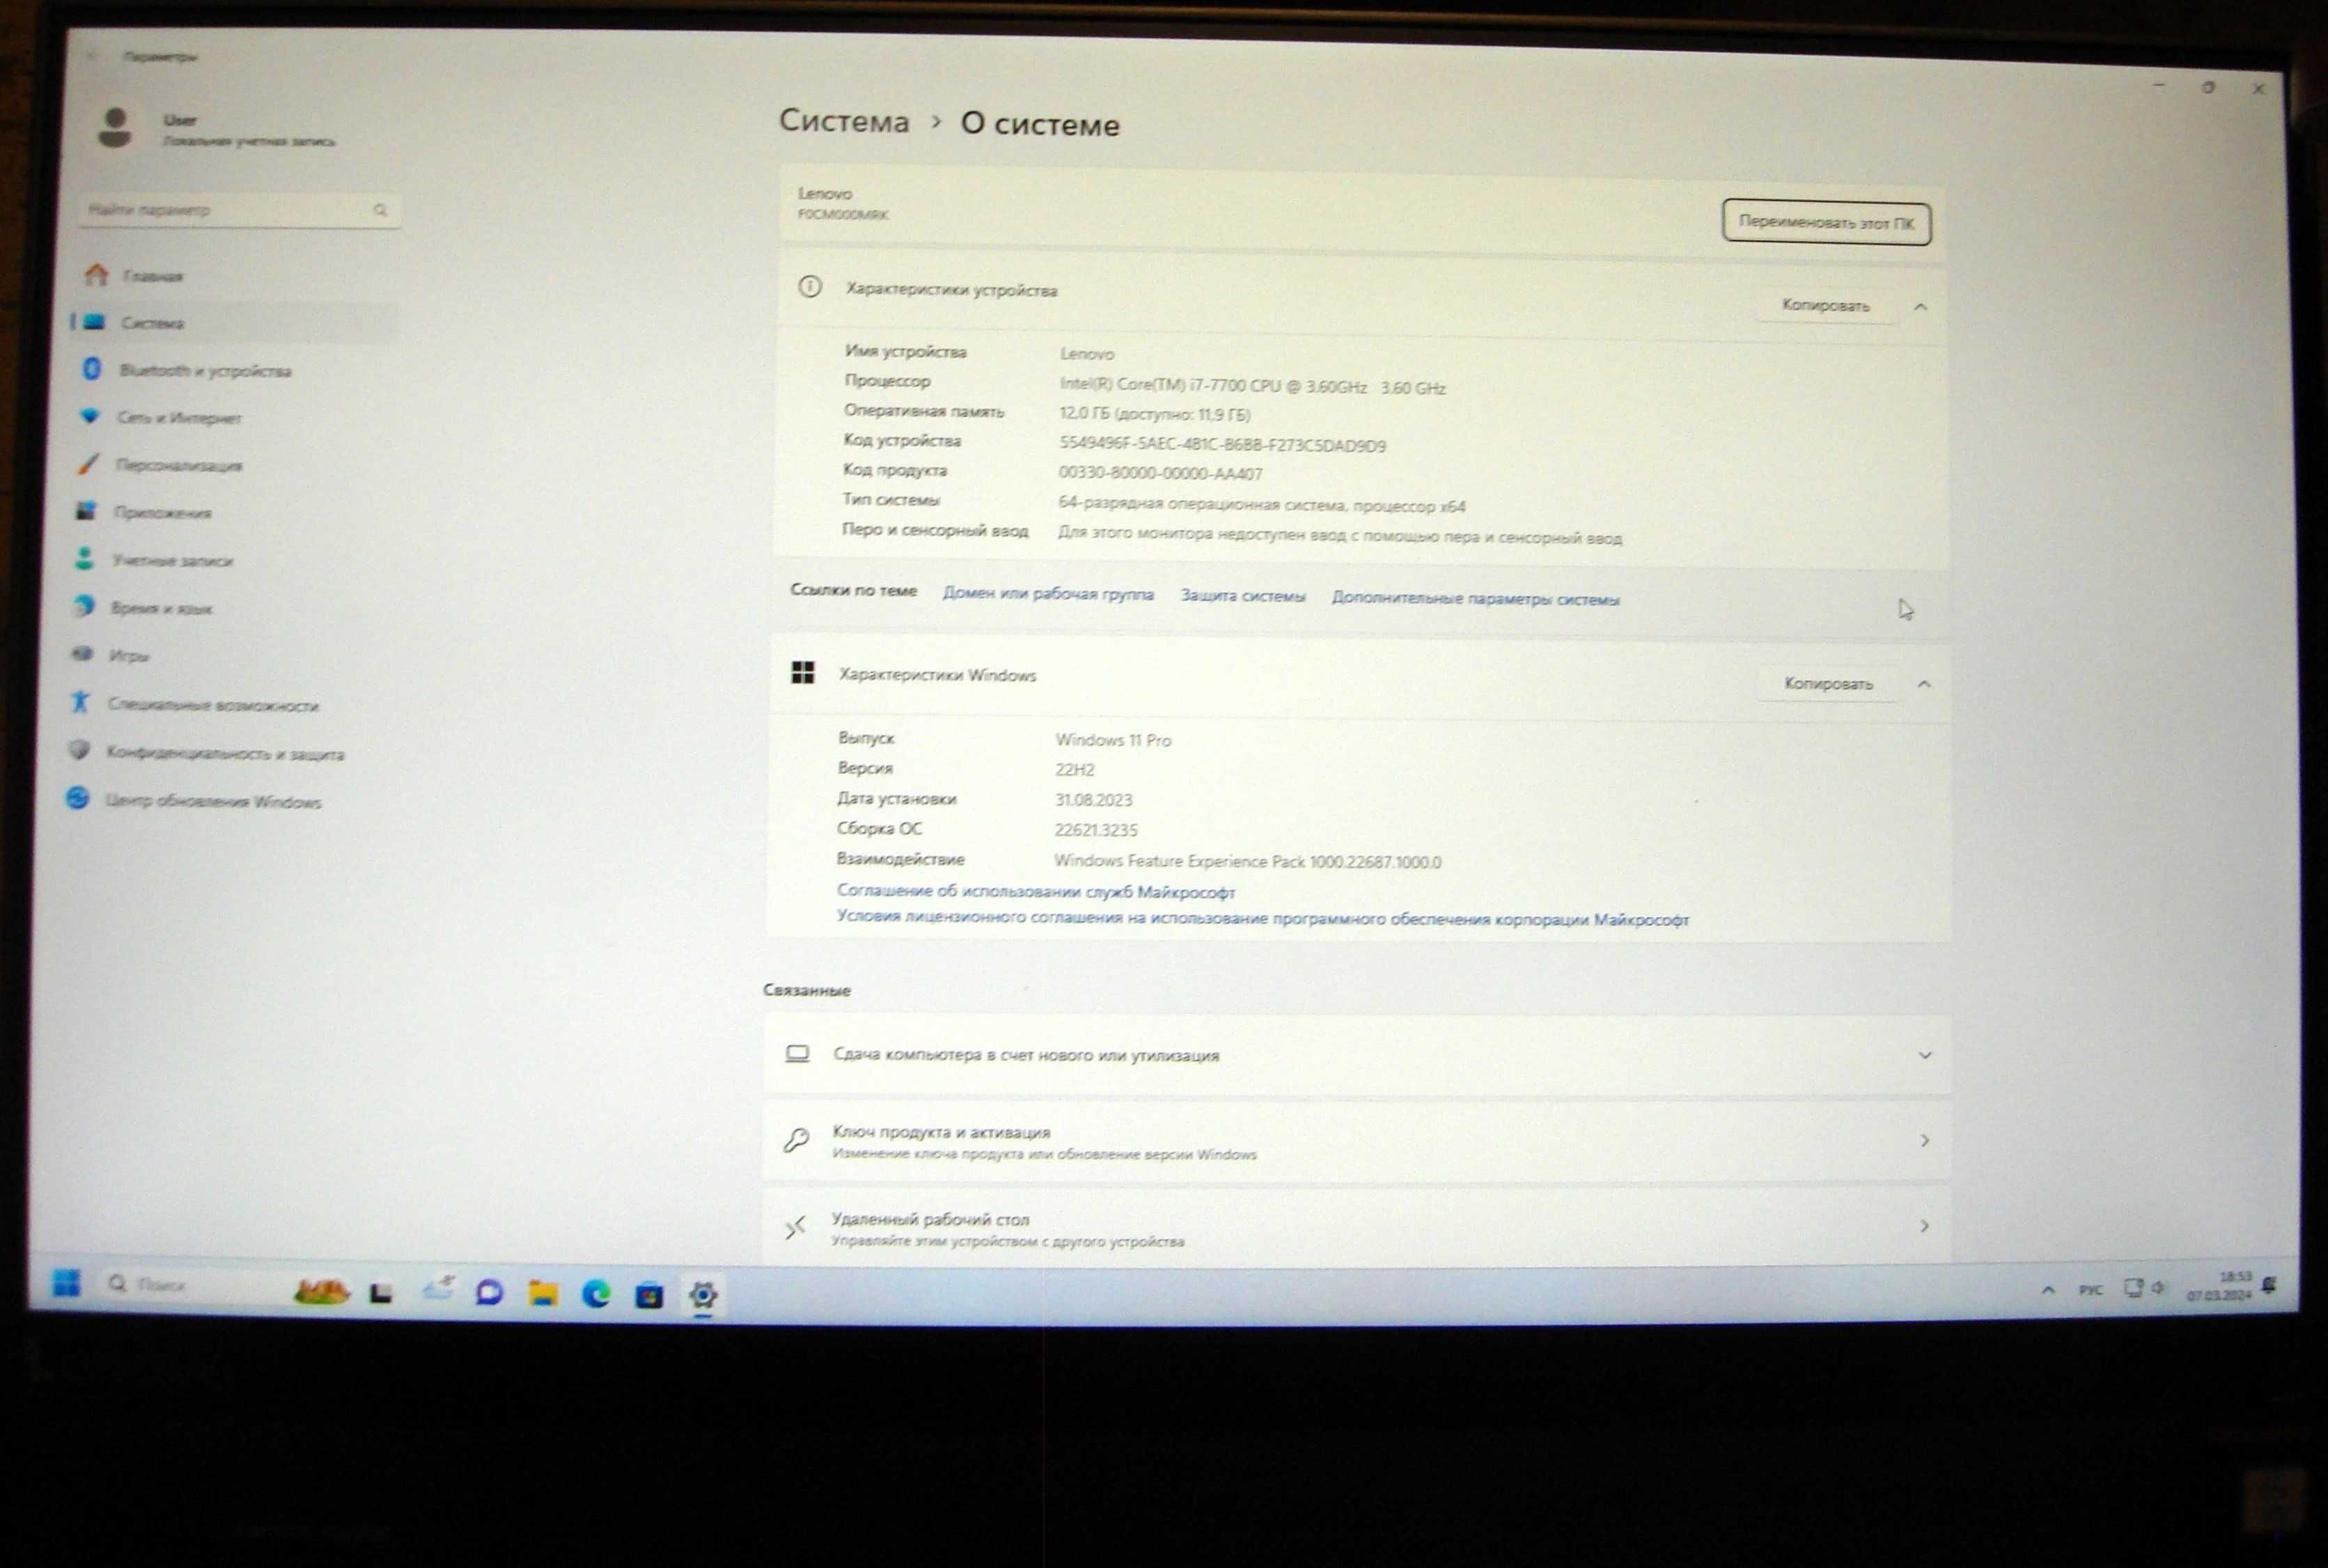Click the apps icon next to Приложения

click(x=86, y=511)
